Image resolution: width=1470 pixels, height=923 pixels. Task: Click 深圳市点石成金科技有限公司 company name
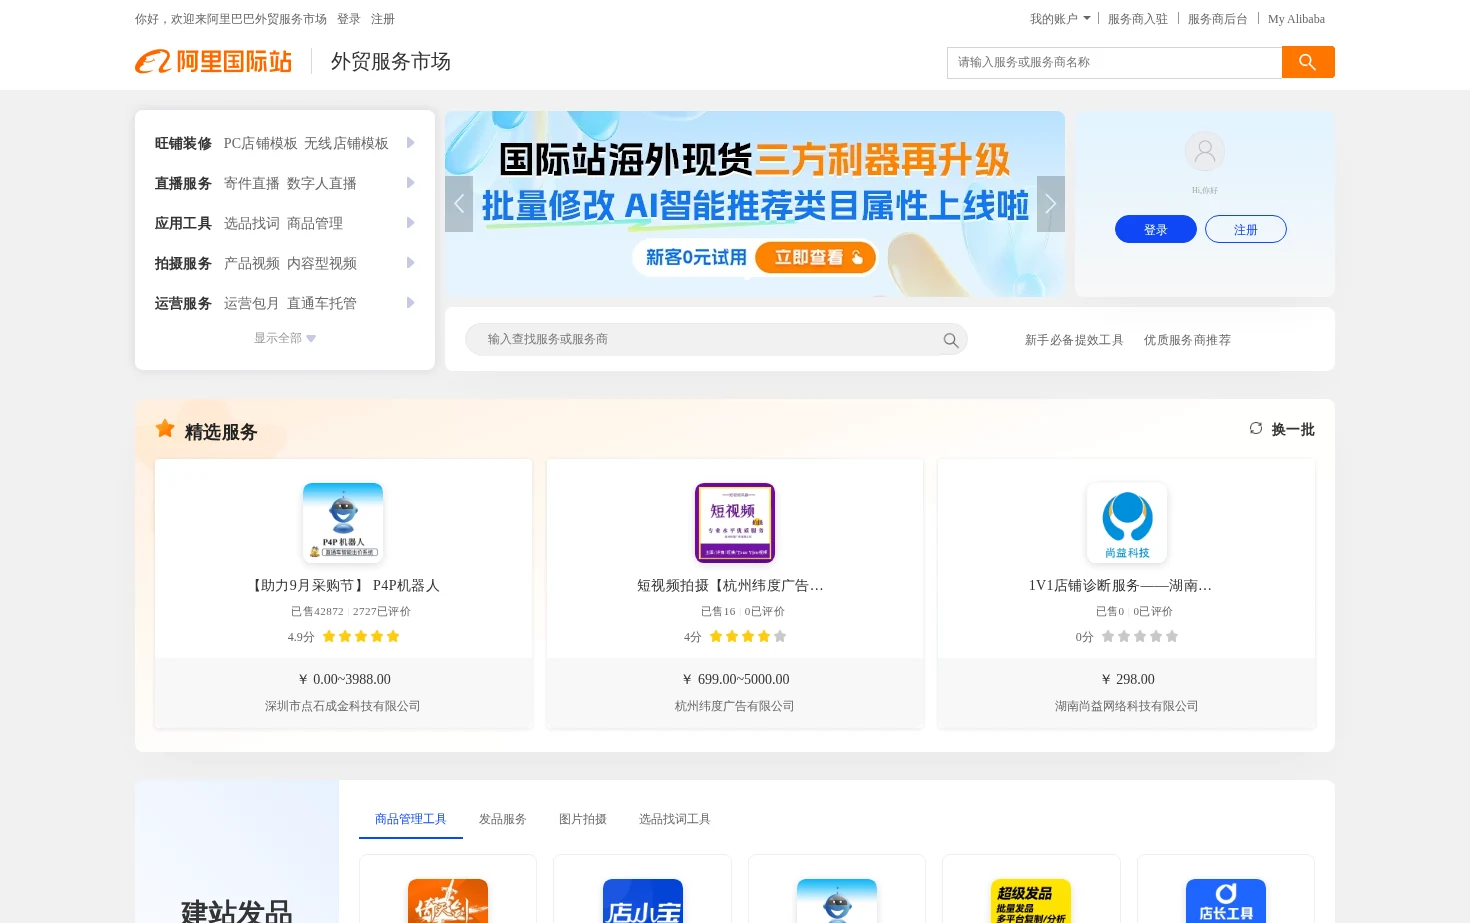(343, 706)
